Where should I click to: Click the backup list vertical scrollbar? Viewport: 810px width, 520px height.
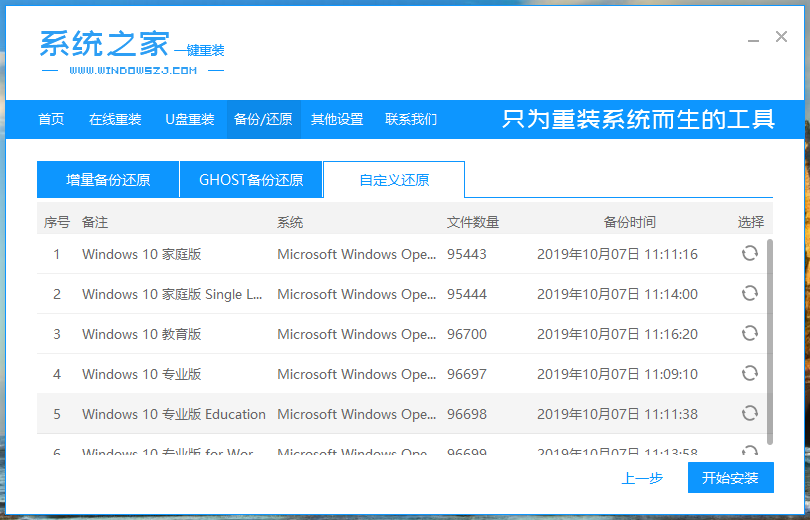coord(769,340)
